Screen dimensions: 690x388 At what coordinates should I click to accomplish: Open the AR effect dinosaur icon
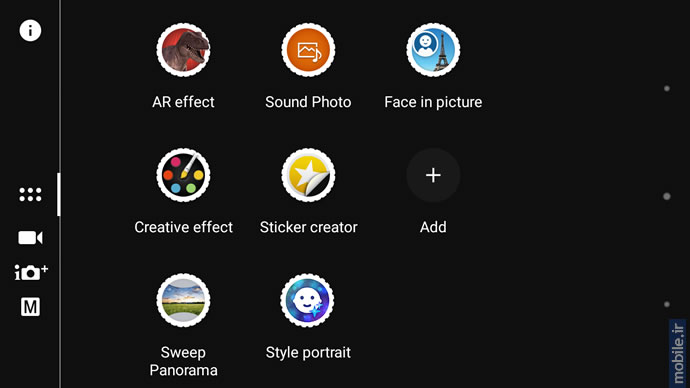(x=183, y=50)
